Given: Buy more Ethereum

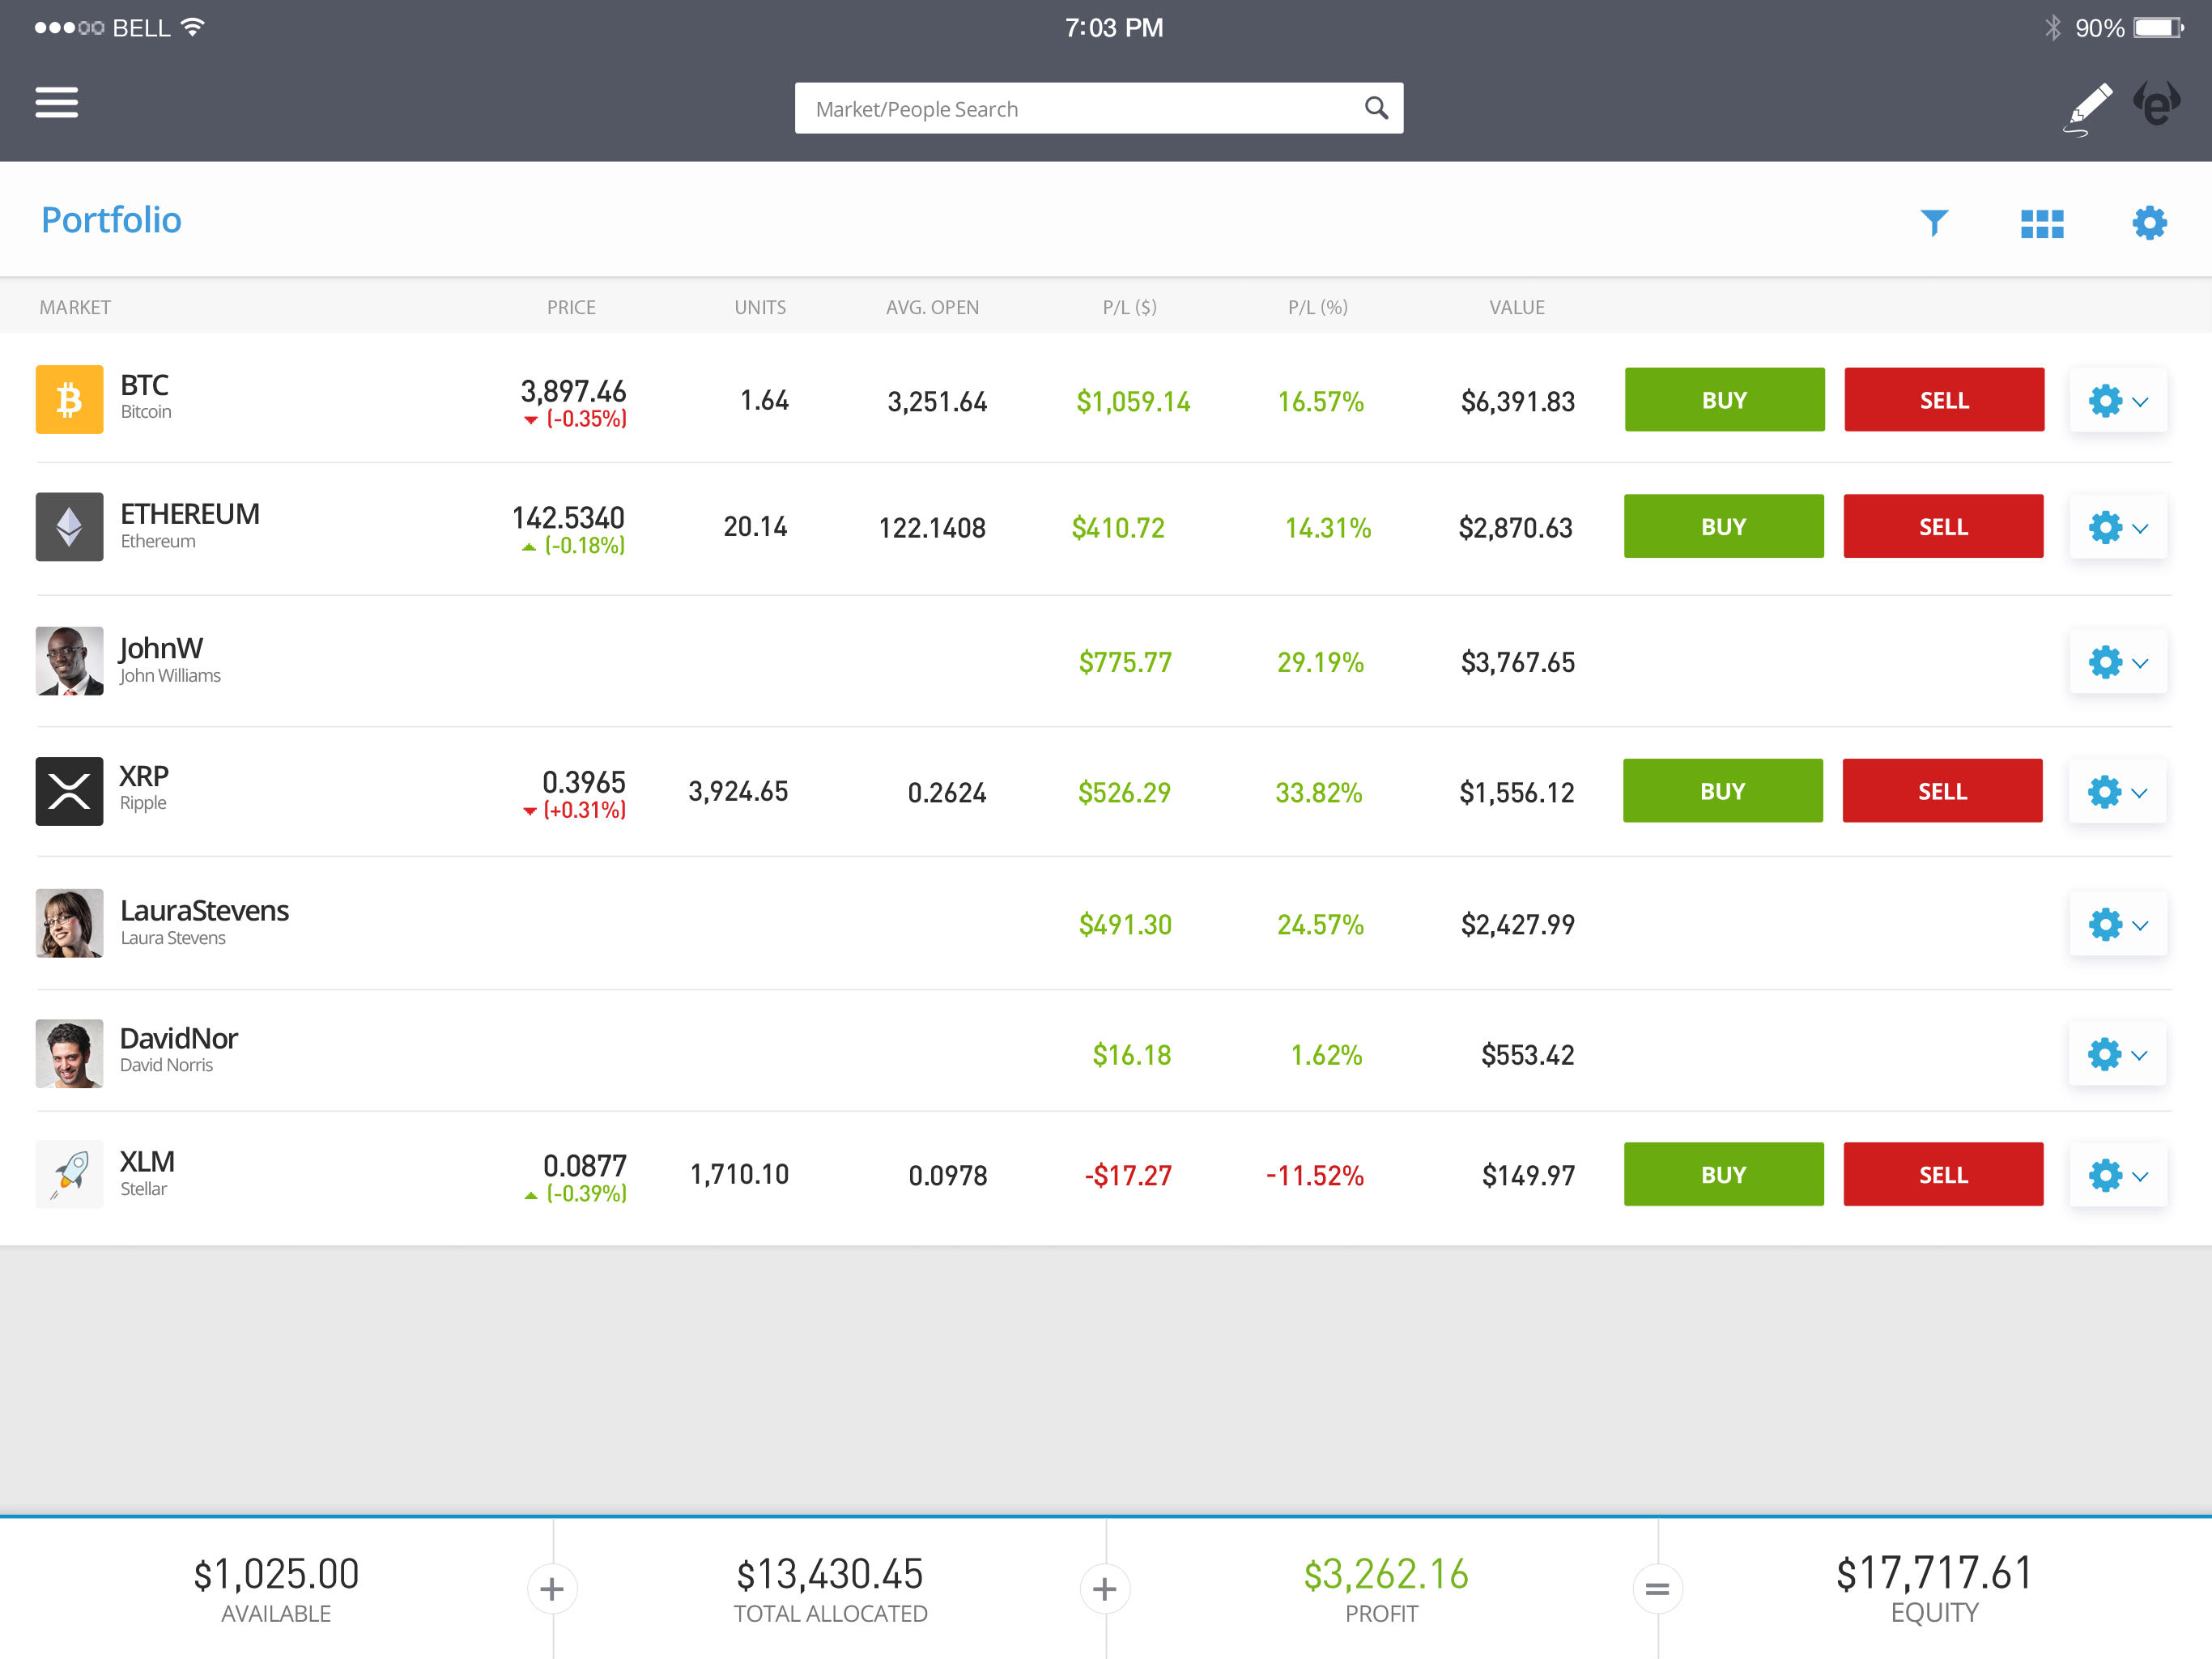Looking at the screenshot, I should 1722,527.
